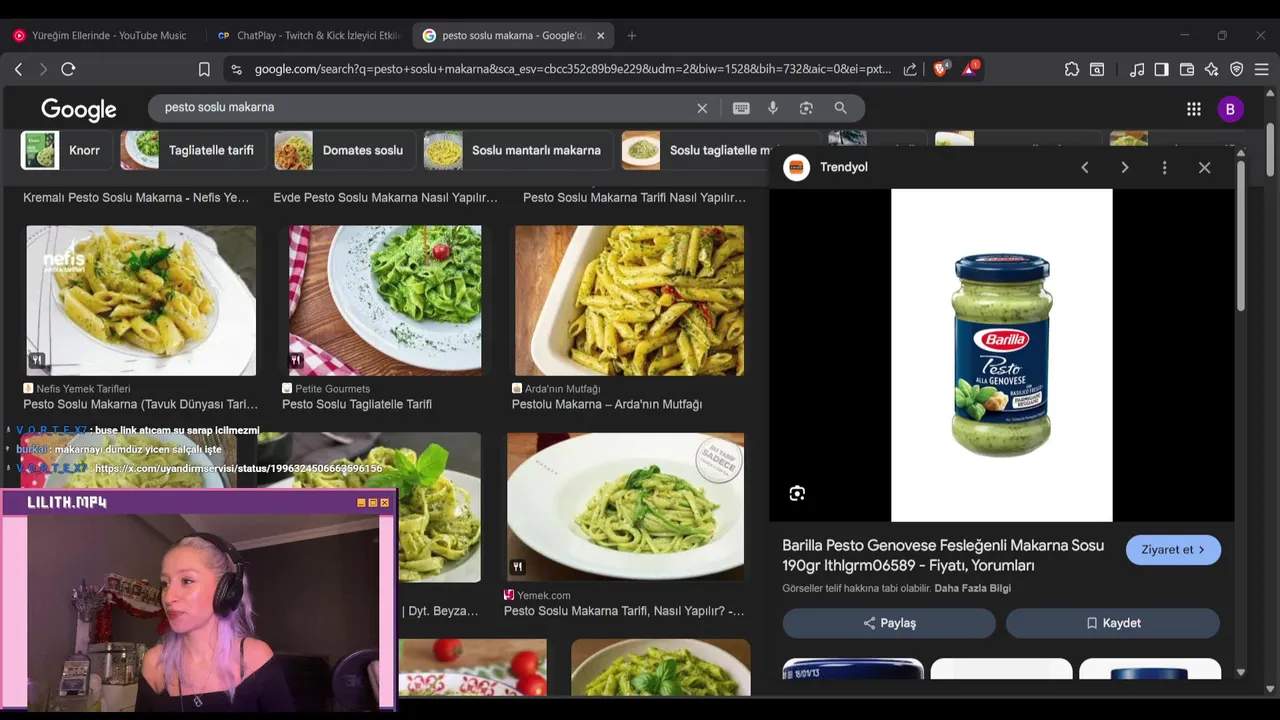Open the Brave VPN shield icon
Image resolution: width=1280 pixels, height=720 pixels.
(1237, 69)
